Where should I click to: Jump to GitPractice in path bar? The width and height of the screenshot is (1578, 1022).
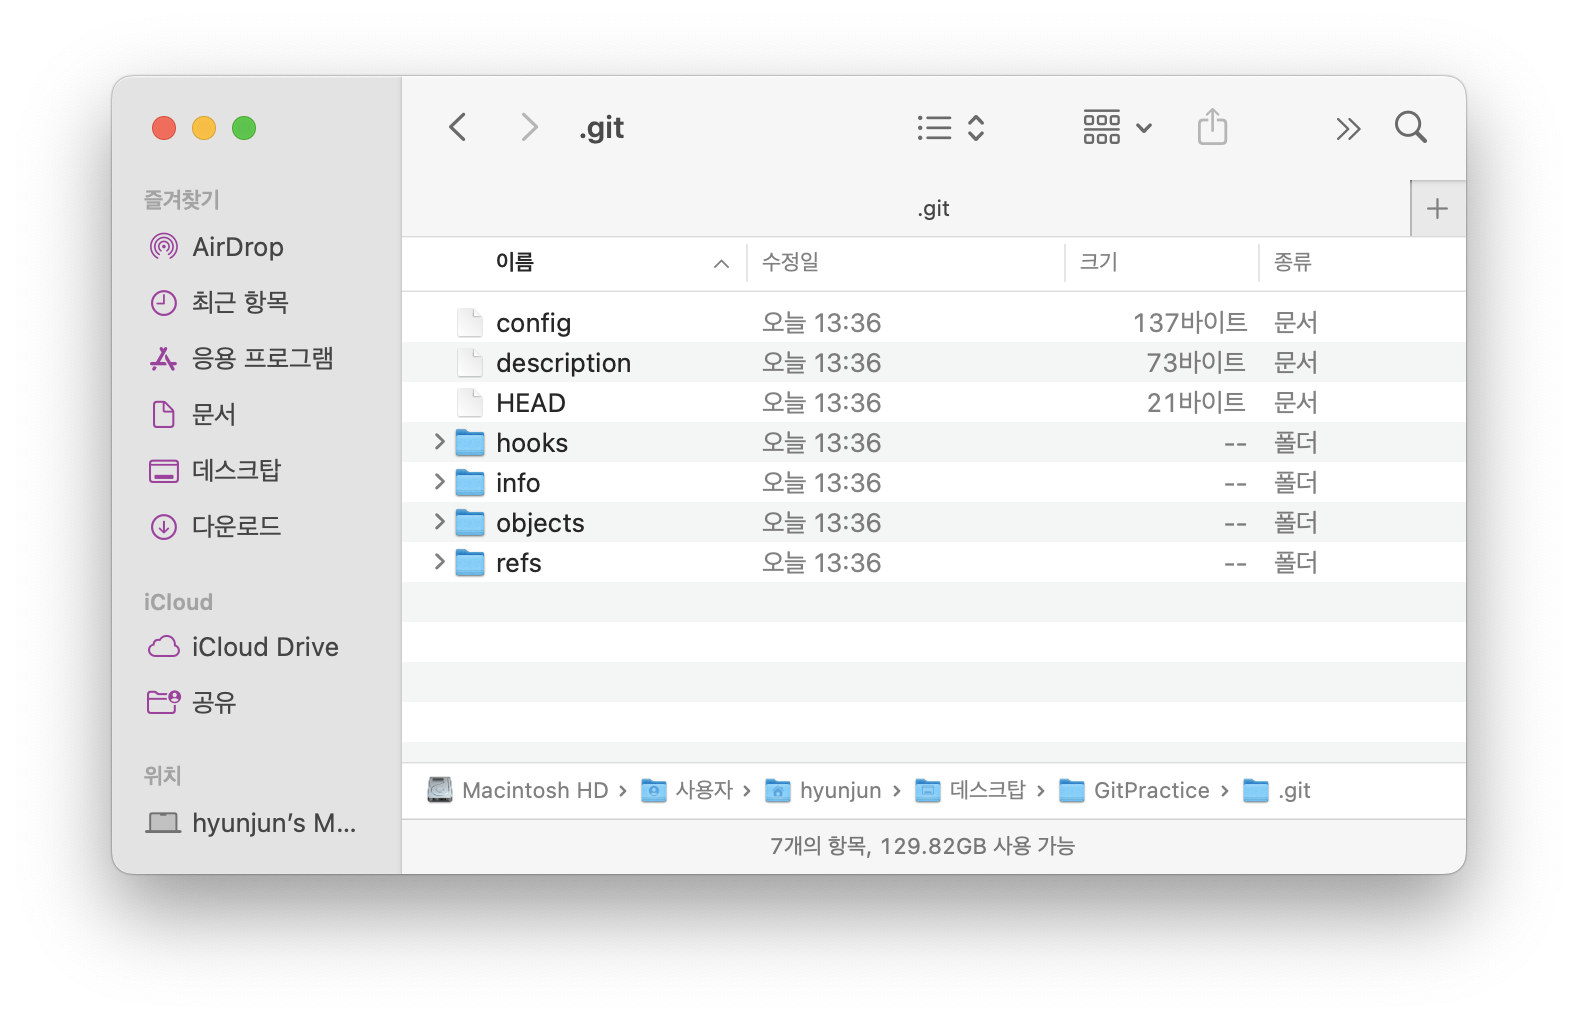(1134, 790)
